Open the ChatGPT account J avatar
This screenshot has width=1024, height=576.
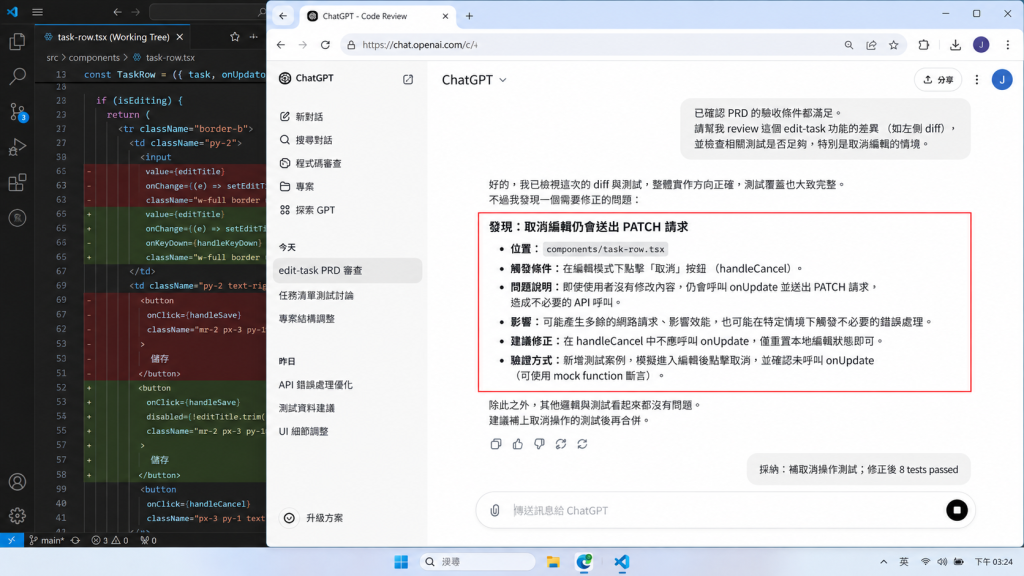(x=1002, y=80)
